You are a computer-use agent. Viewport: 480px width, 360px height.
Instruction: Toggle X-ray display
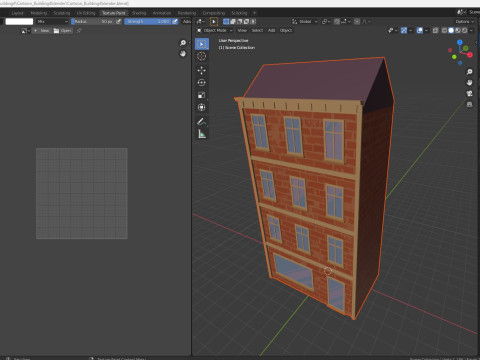point(435,30)
